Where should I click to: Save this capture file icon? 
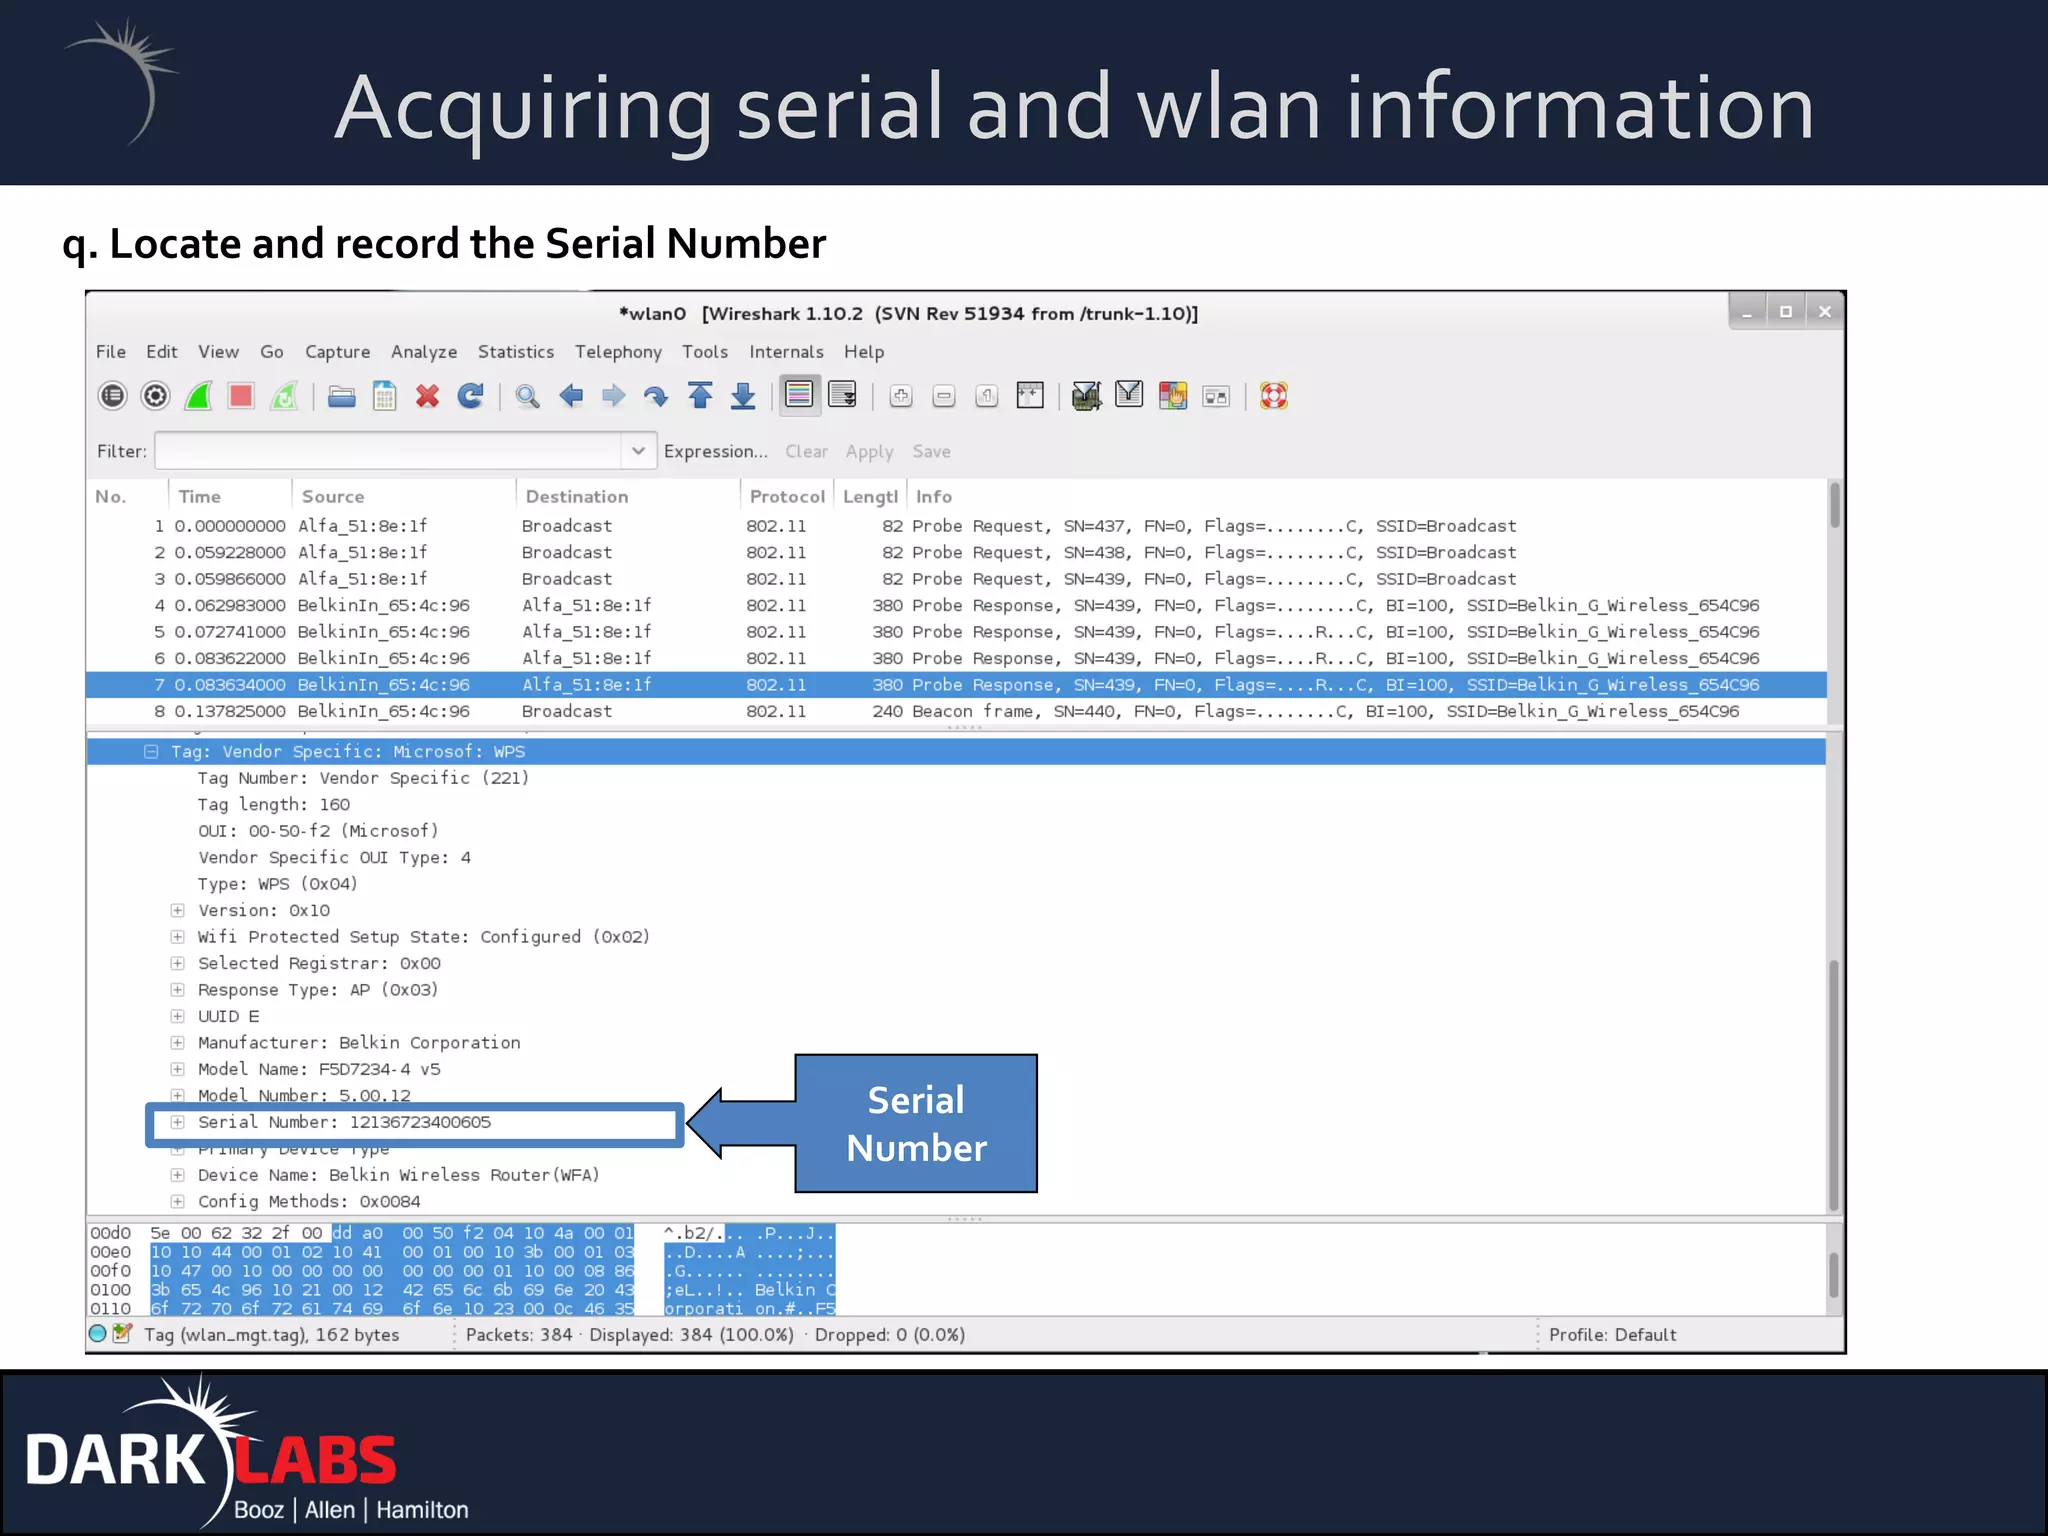385,396
